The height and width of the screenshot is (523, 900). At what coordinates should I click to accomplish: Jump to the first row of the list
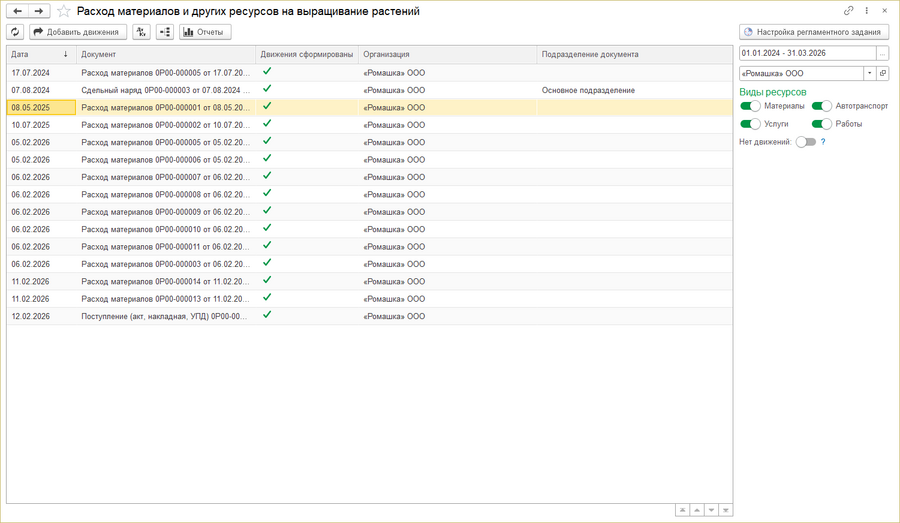click(682, 510)
